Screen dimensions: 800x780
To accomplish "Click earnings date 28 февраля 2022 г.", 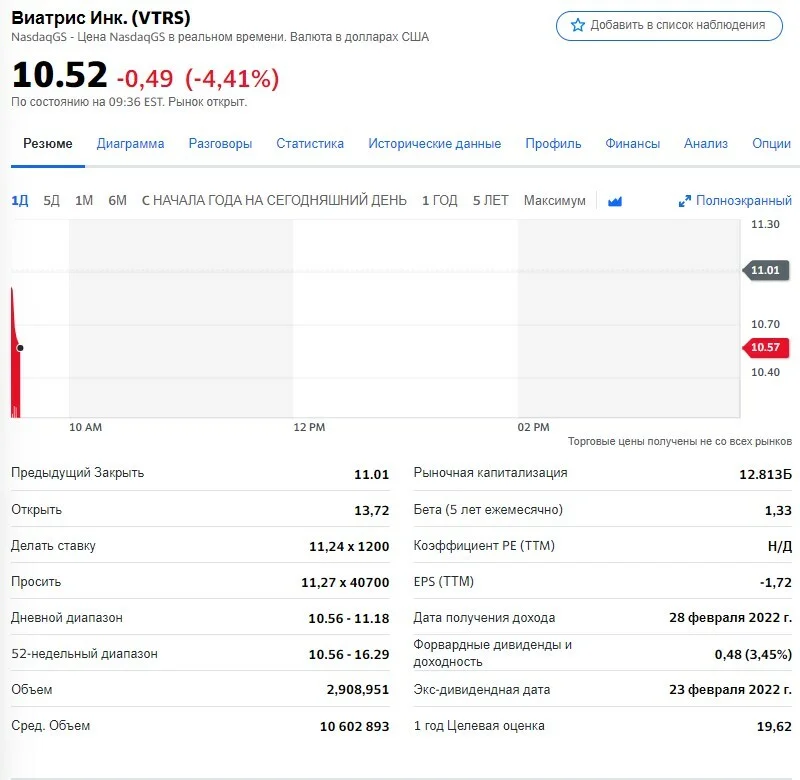I will pyautogui.click(x=731, y=618).
